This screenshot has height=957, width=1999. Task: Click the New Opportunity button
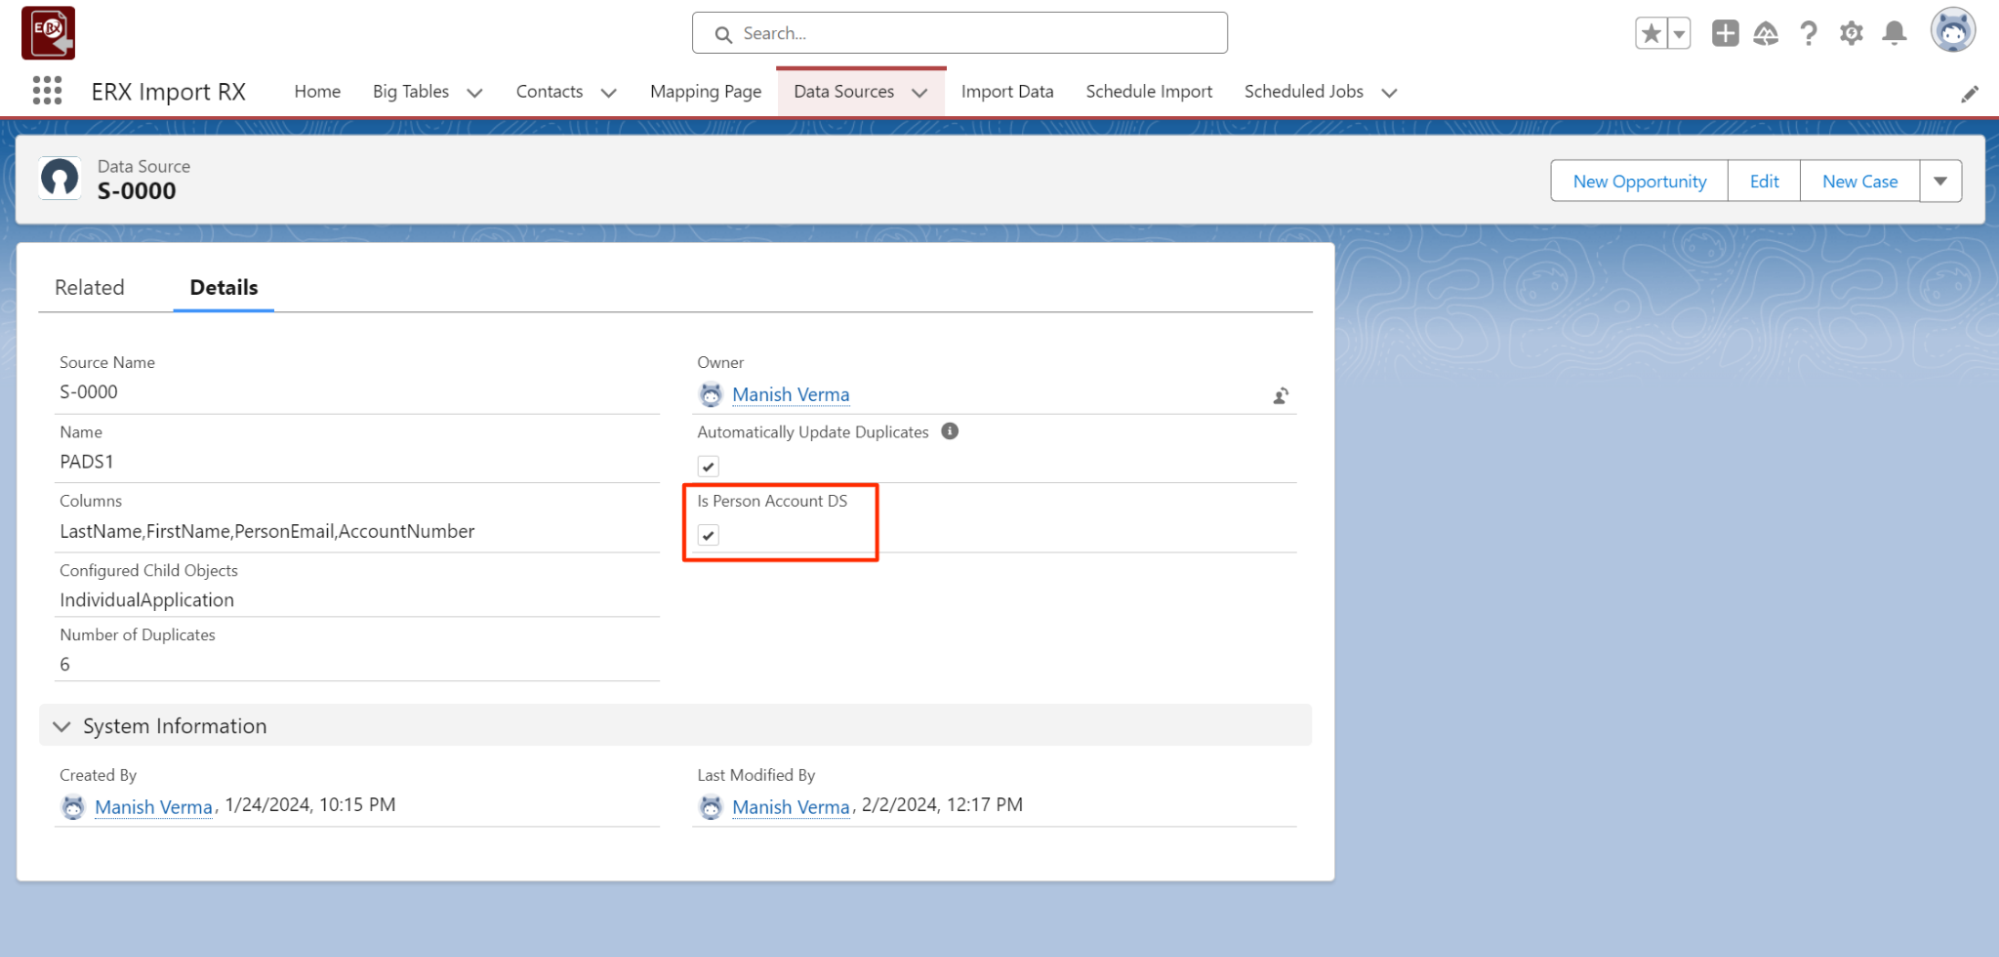pos(1639,181)
